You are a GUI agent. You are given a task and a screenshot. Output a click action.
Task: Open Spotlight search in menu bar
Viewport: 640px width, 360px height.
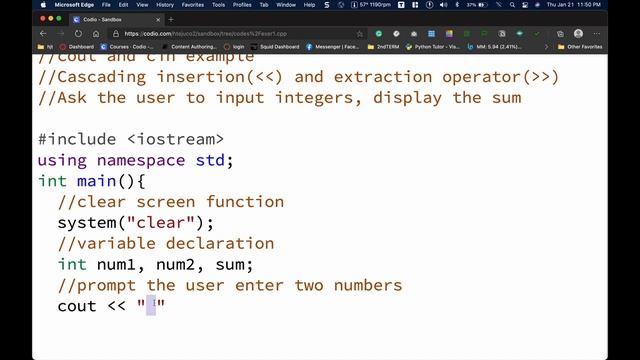[x=512, y=5]
